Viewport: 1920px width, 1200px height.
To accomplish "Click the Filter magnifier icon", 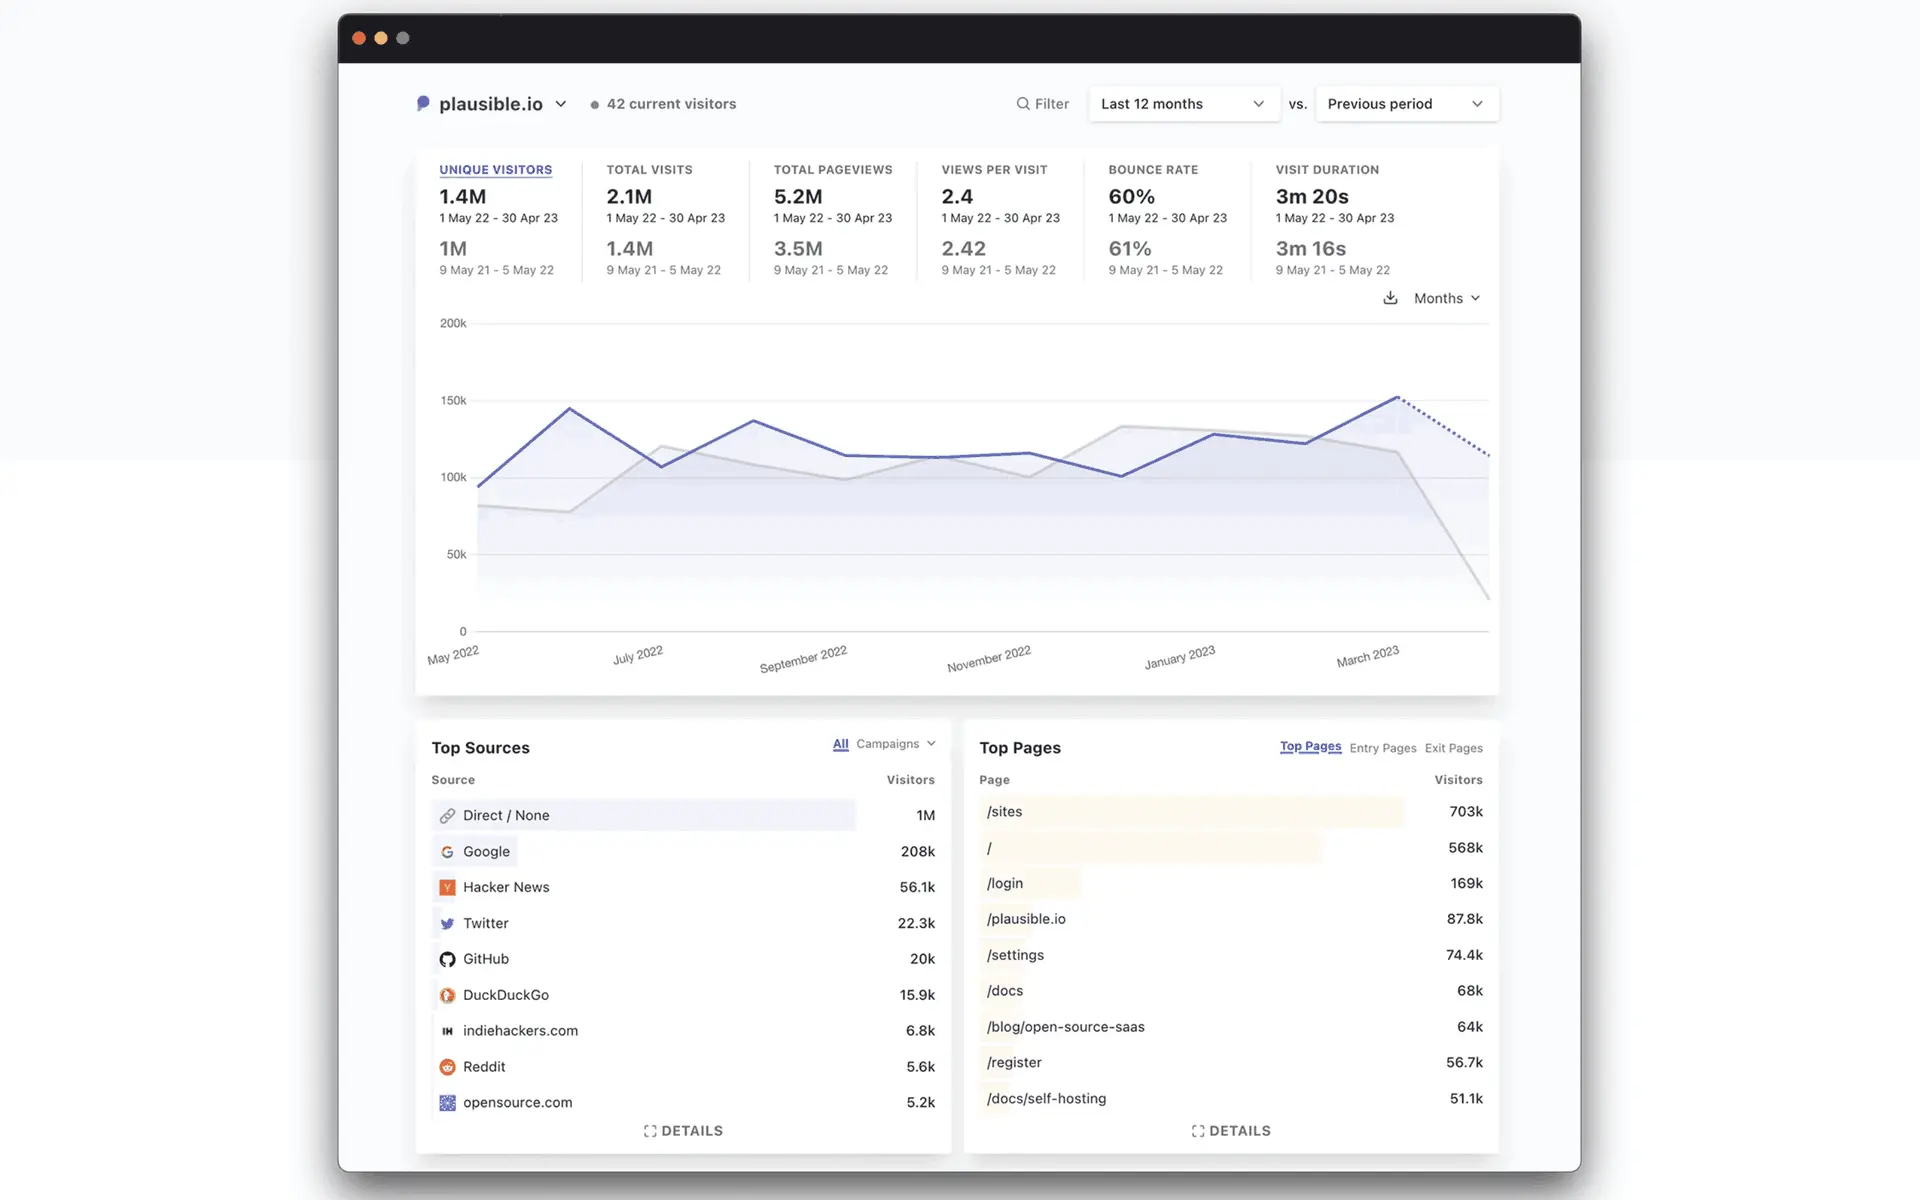I will pyautogui.click(x=1023, y=104).
